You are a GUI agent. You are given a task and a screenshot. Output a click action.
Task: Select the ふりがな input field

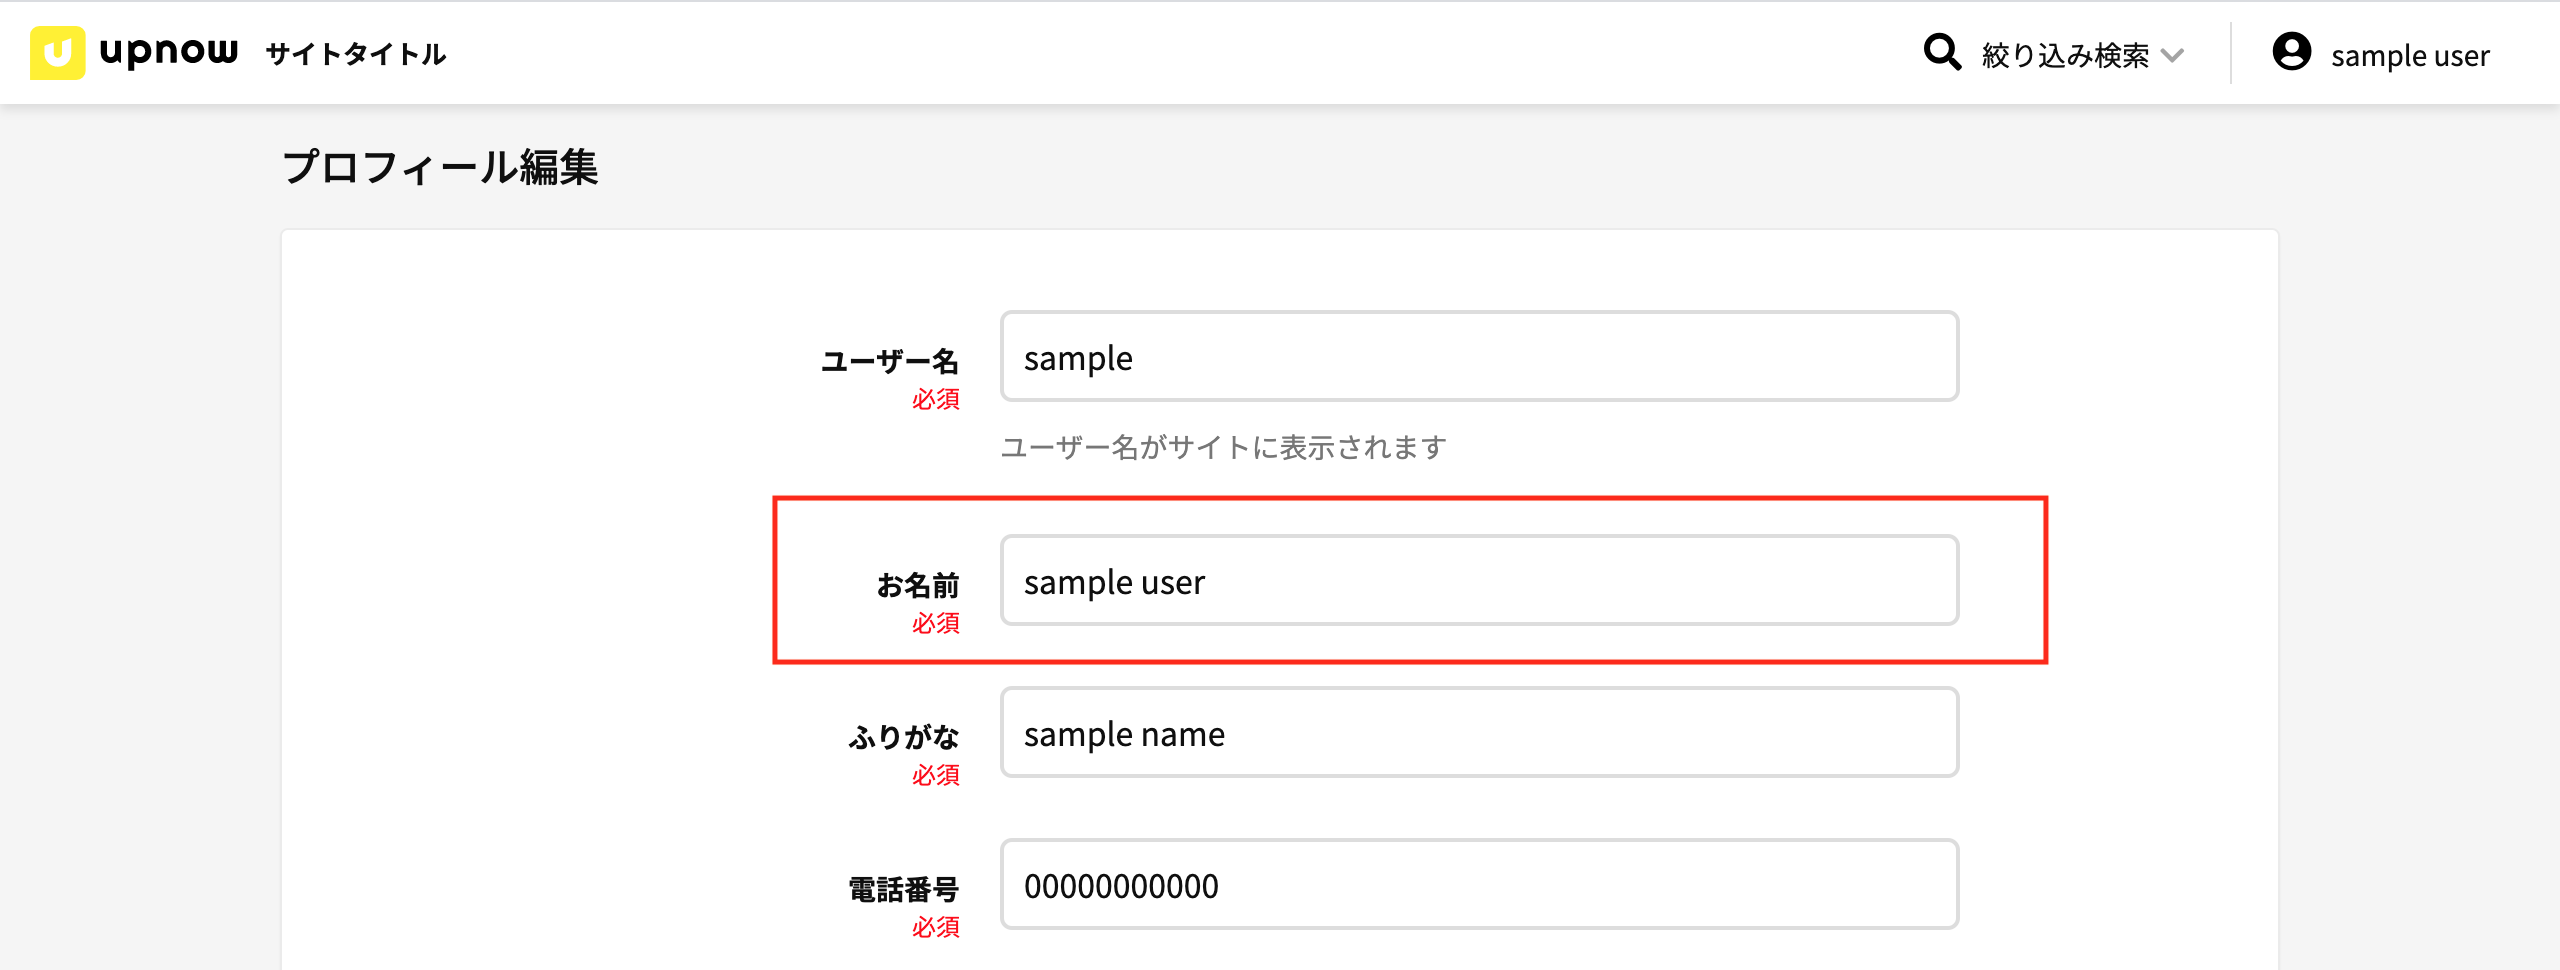click(1479, 733)
